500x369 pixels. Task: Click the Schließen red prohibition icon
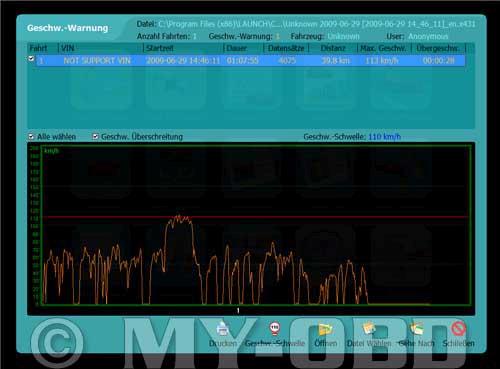459,328
